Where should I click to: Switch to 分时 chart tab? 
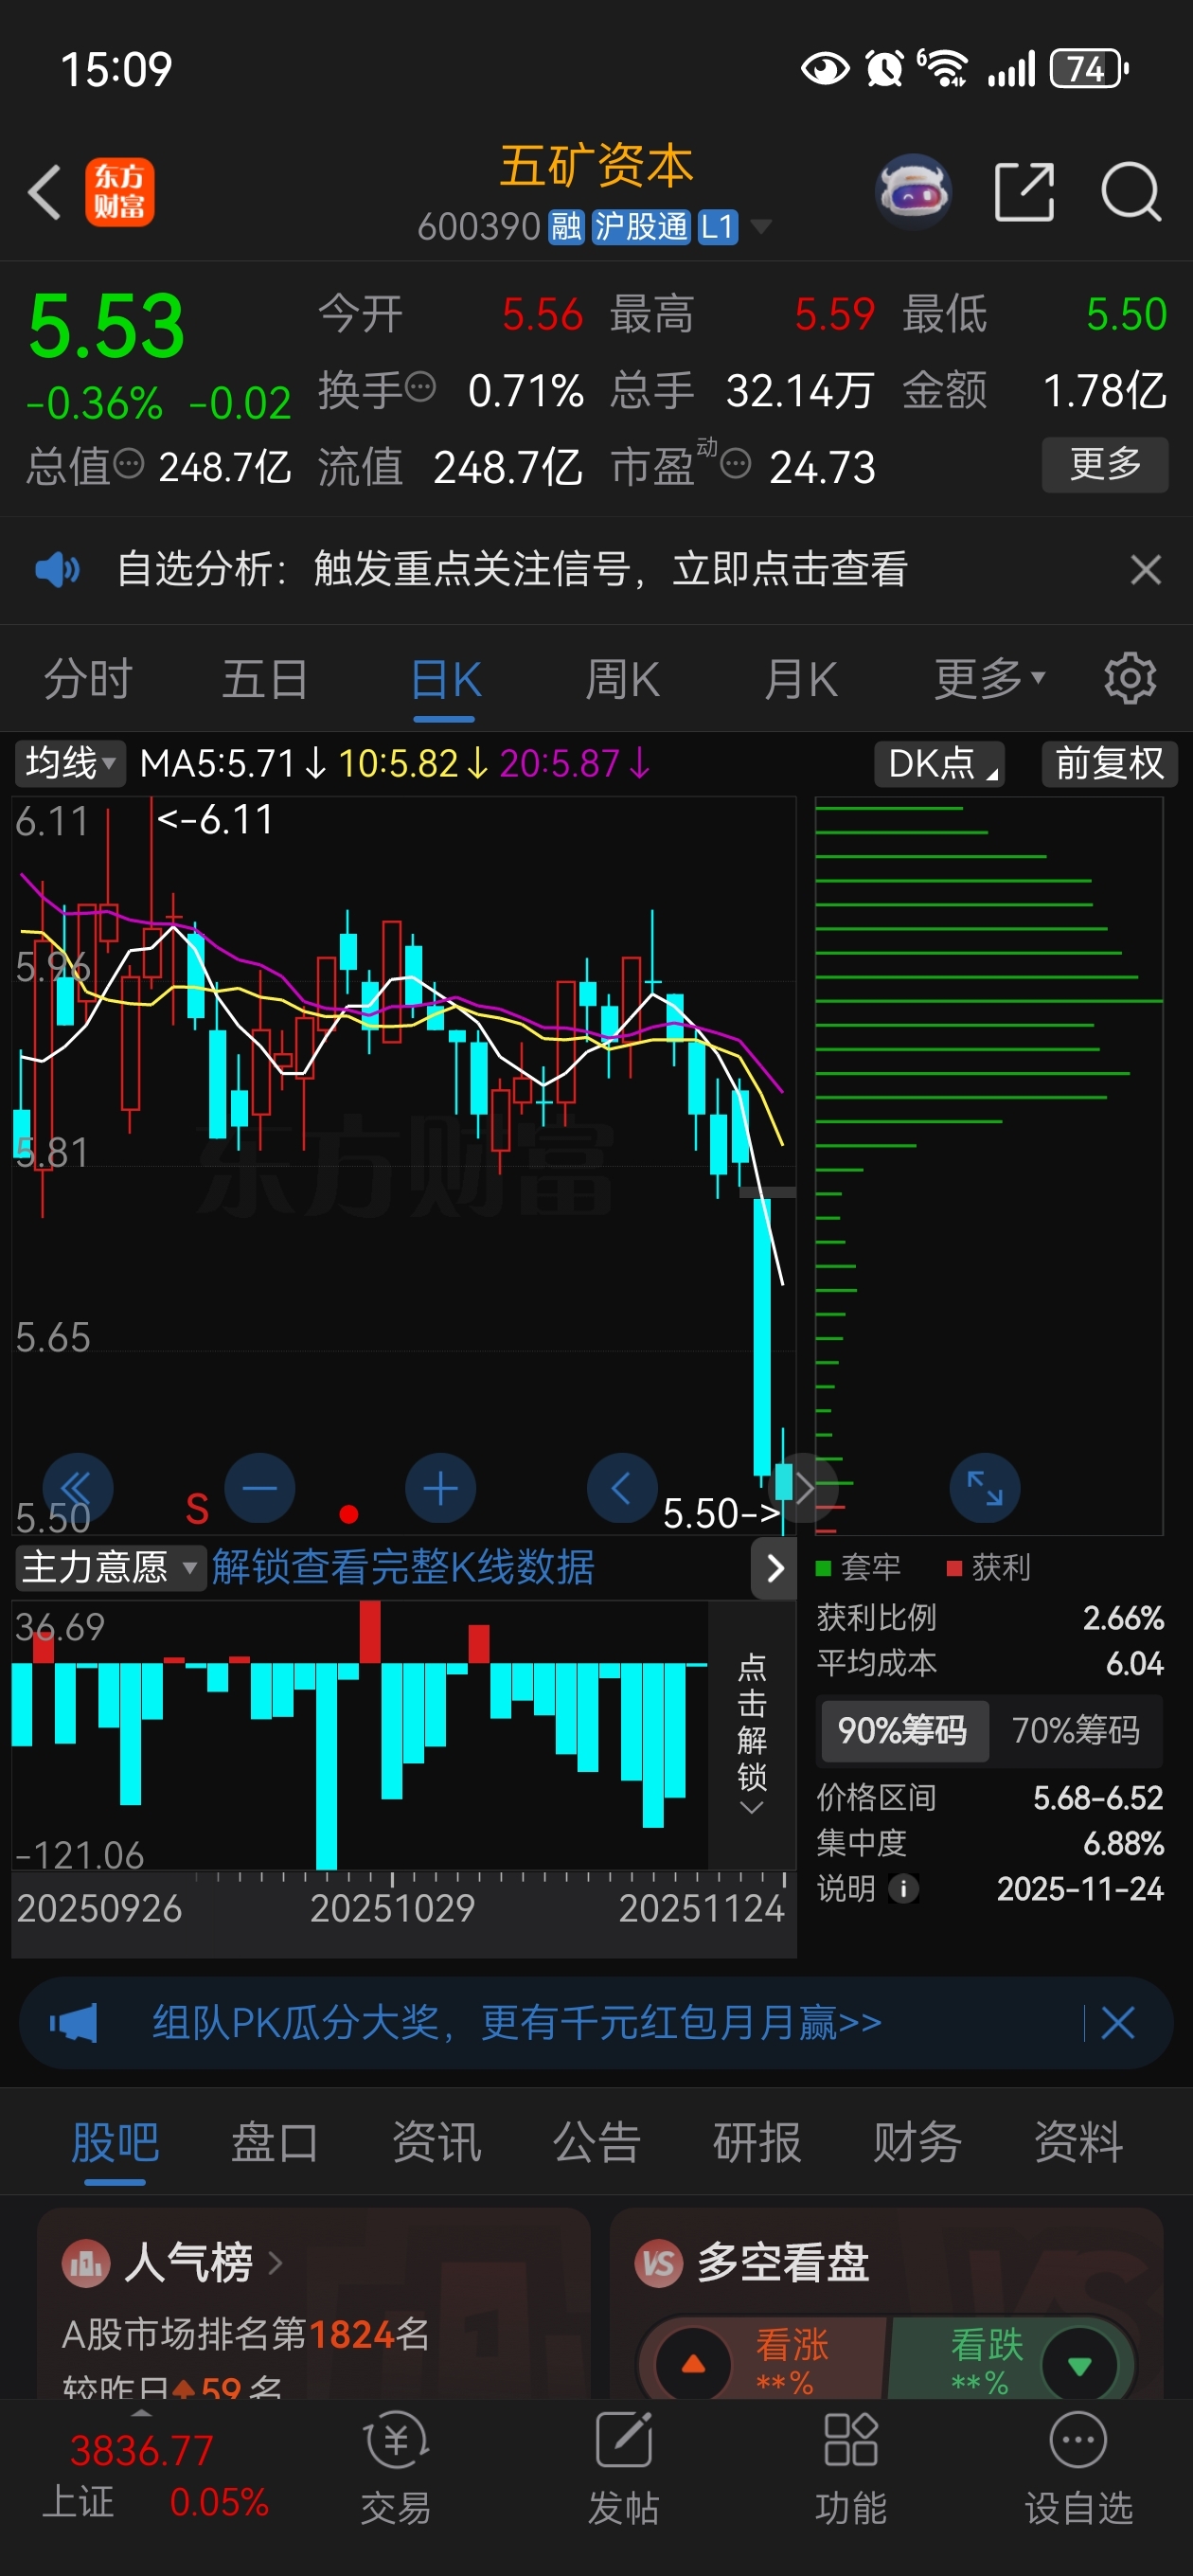88,679
